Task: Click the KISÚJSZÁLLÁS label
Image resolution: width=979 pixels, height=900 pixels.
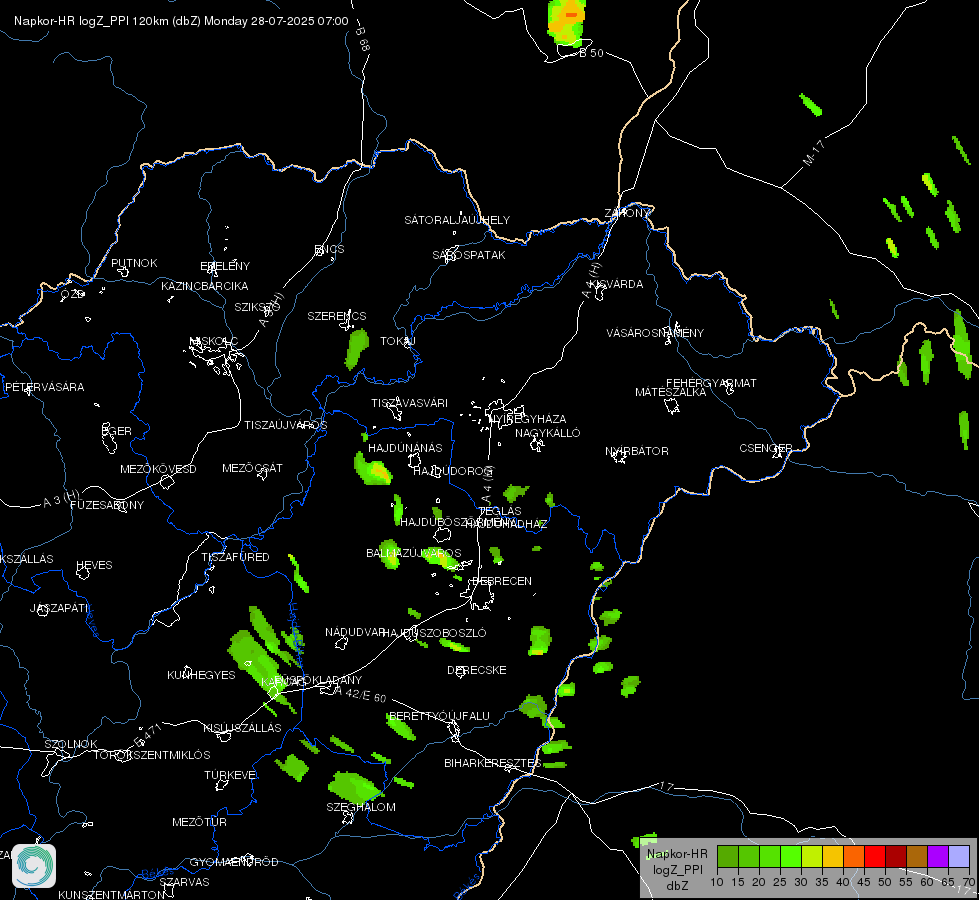Action: pyautogui.click(x=242, y=728)
